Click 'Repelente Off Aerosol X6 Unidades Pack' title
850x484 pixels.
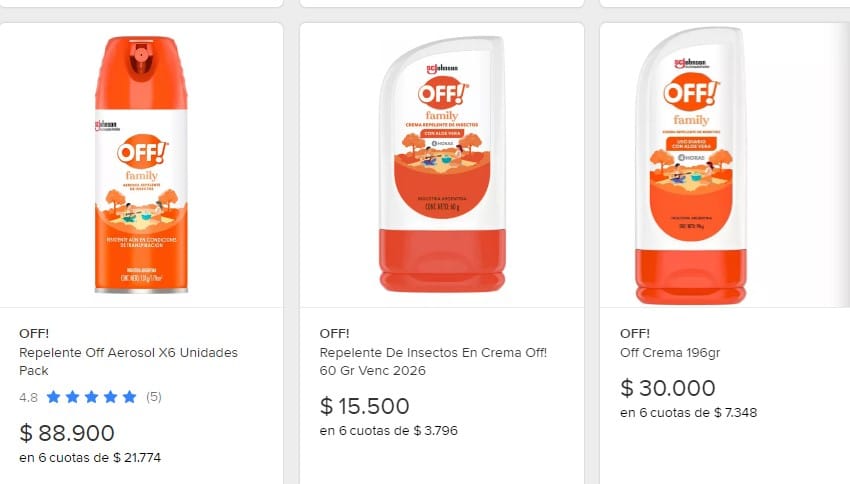pyautogui.click(x=128, y=362)
